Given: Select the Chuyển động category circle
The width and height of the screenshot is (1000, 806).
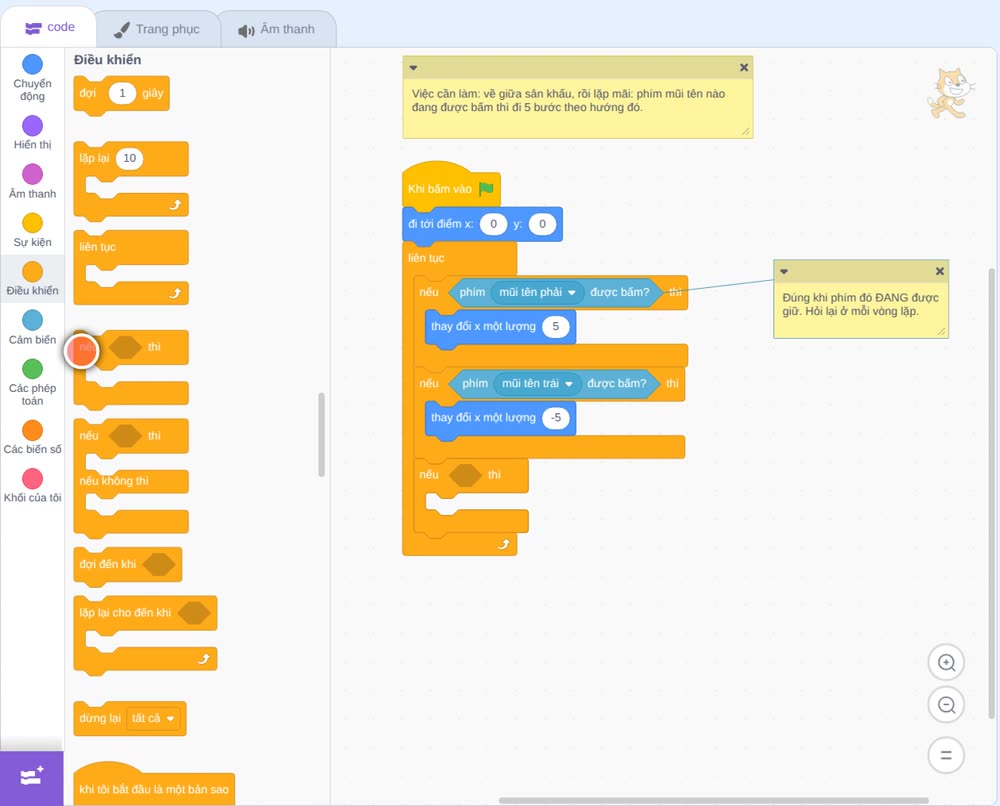Looking at the screenshot, I should tap(33, 64).
